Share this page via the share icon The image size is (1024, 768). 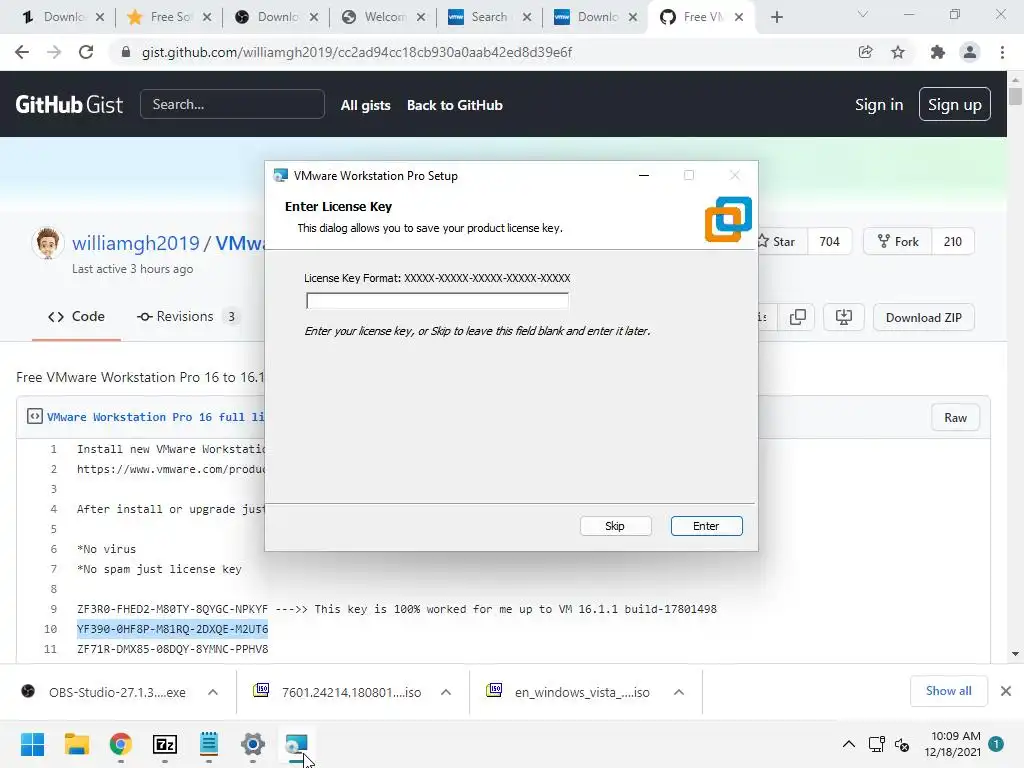(865, 52)
